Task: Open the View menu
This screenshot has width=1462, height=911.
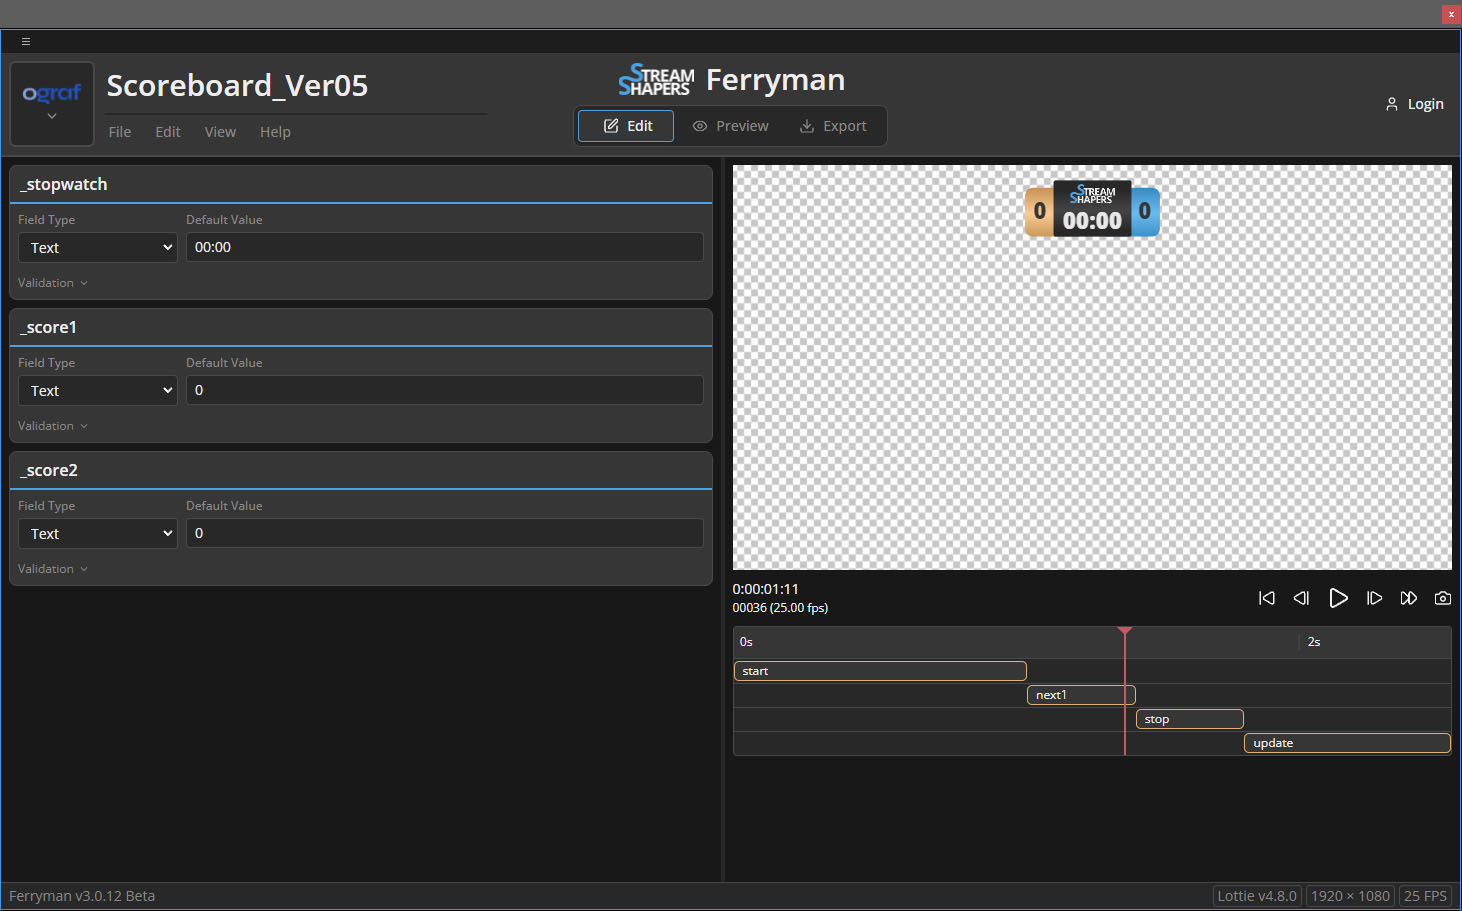Action: [220, 132]
